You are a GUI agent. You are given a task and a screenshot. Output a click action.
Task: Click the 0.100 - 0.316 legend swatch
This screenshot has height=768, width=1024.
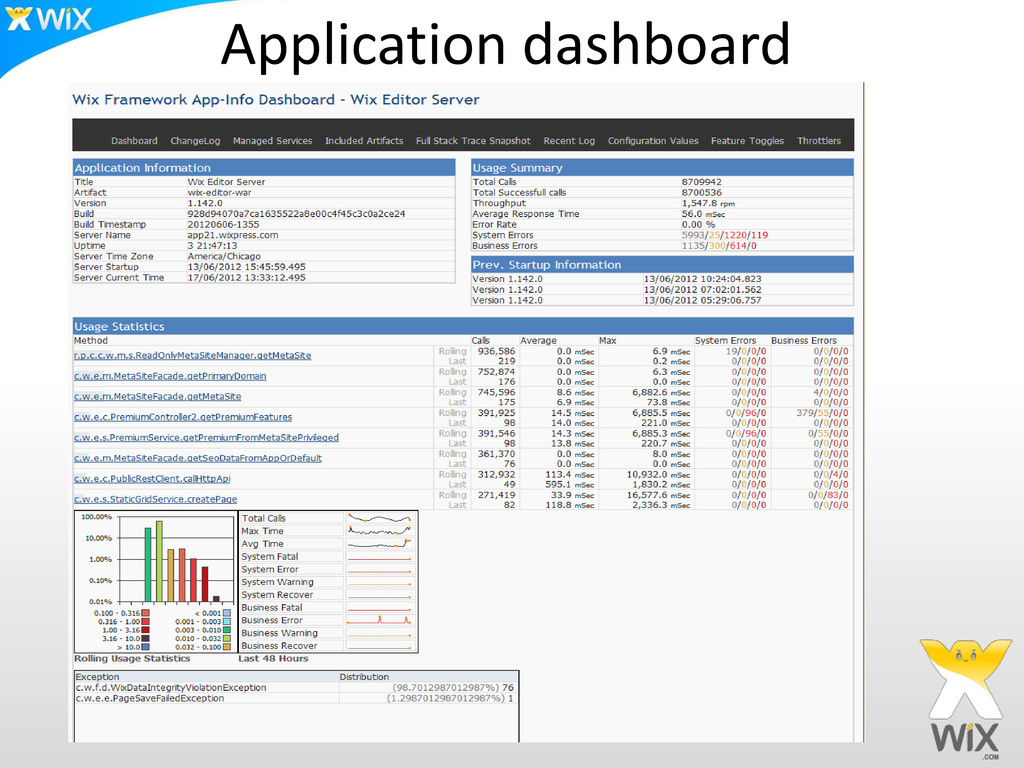[x=146, y=613]
